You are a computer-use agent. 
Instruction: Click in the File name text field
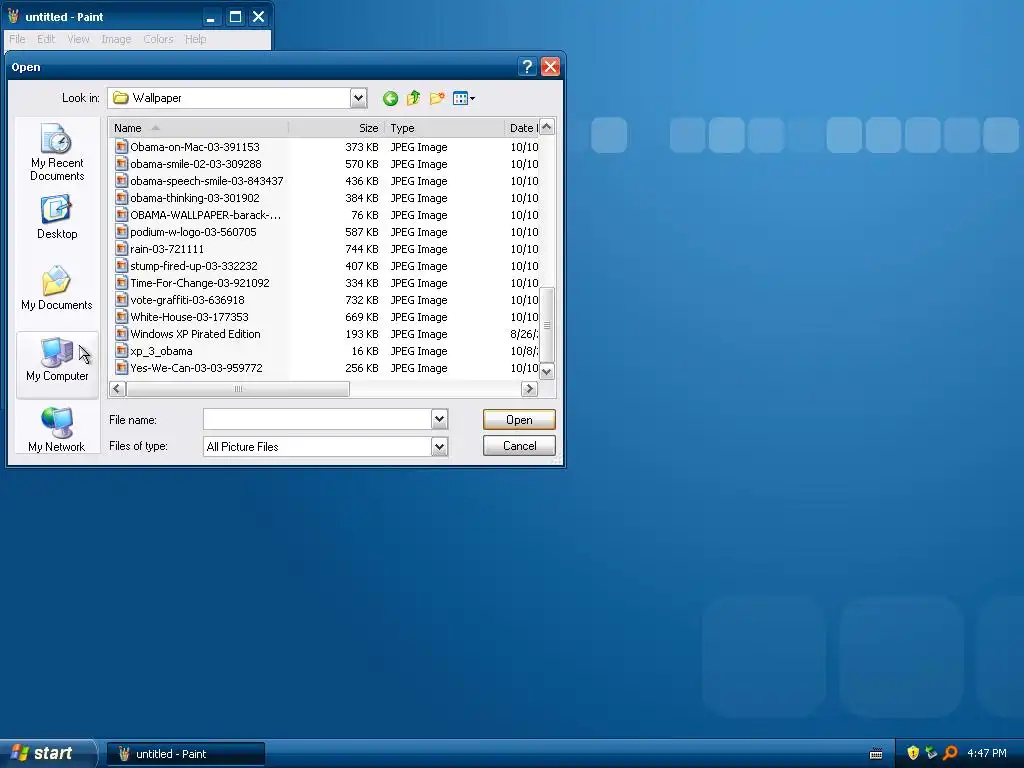[x=317, y=419]
